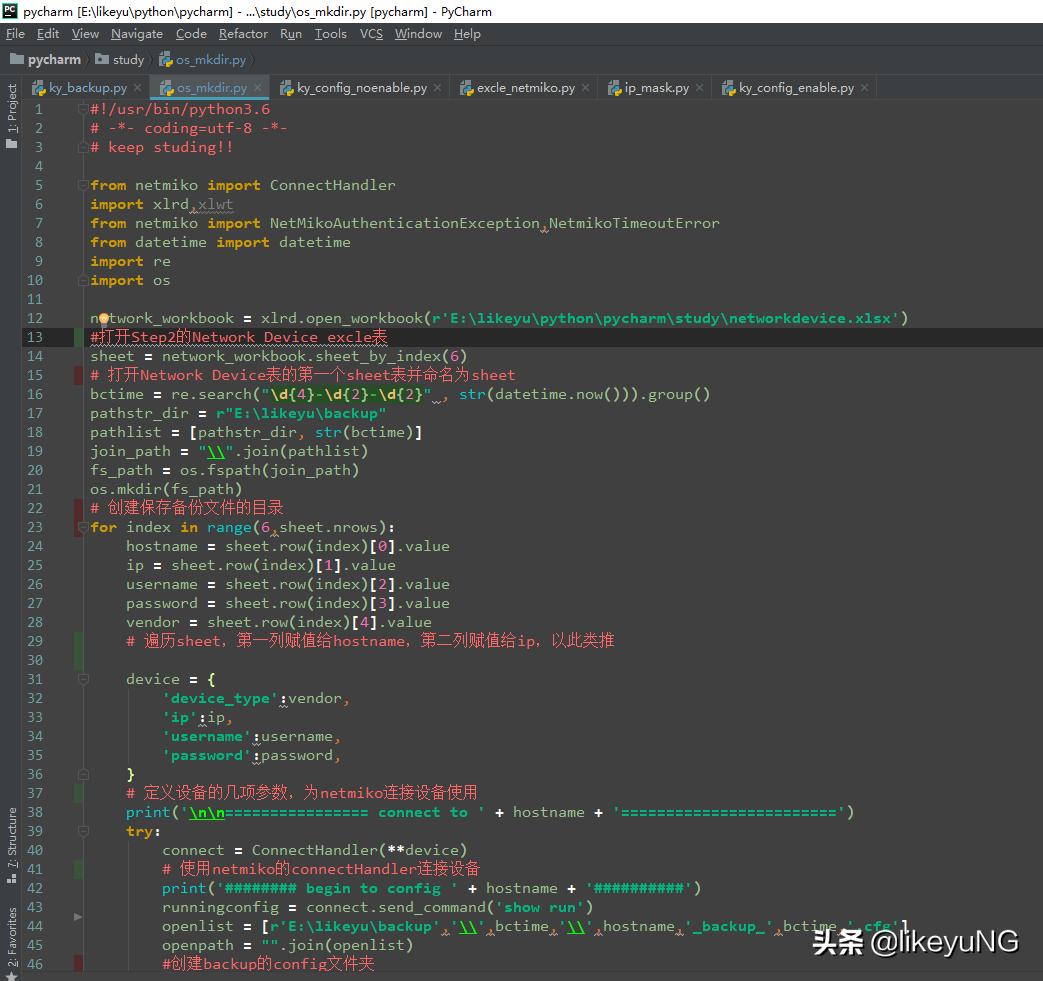Click gutter arrow marker near line 43
The image size is (1043, 981).
[78, 917]
